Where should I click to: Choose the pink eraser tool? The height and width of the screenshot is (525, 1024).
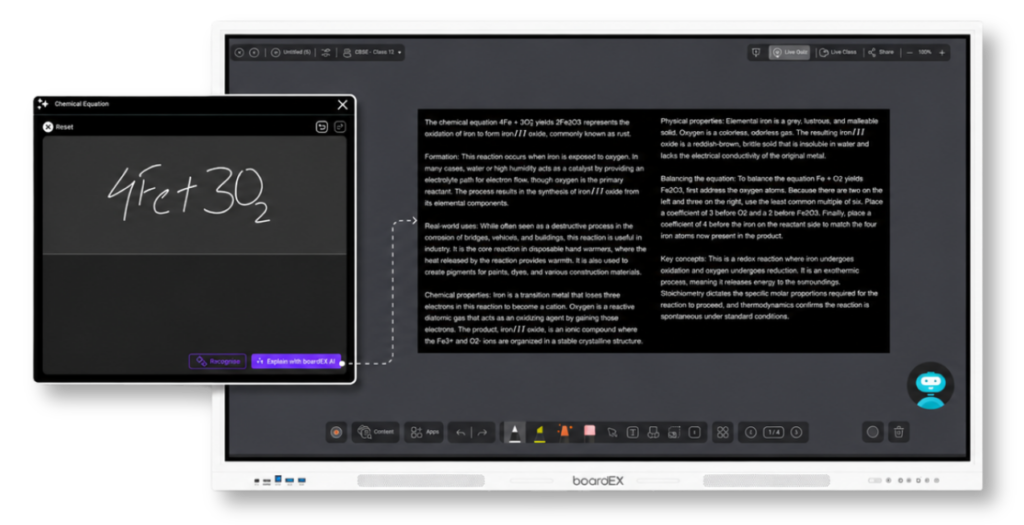(x=589, y=432)
